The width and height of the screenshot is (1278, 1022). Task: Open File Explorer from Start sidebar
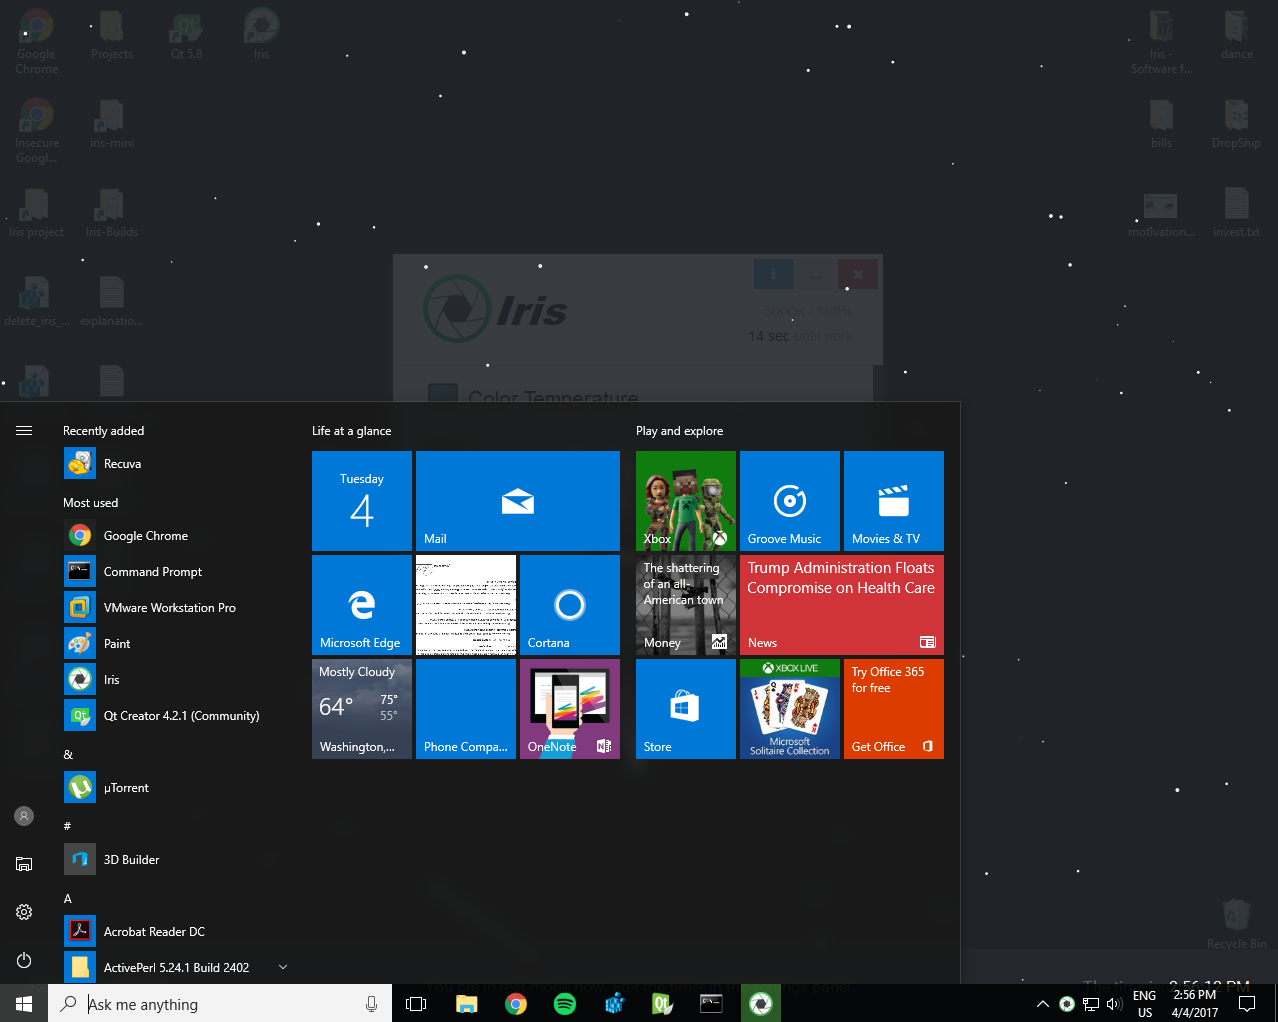pyautogui.click(x=24, y=864)
